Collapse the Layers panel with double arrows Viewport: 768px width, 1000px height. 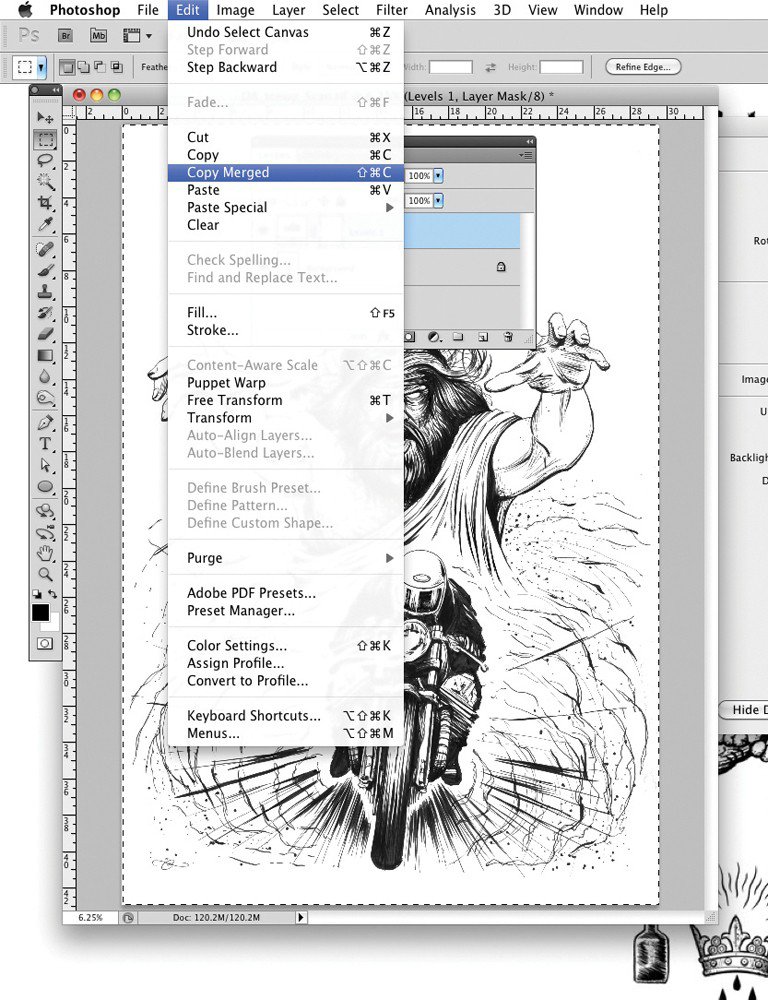(529, 142)
